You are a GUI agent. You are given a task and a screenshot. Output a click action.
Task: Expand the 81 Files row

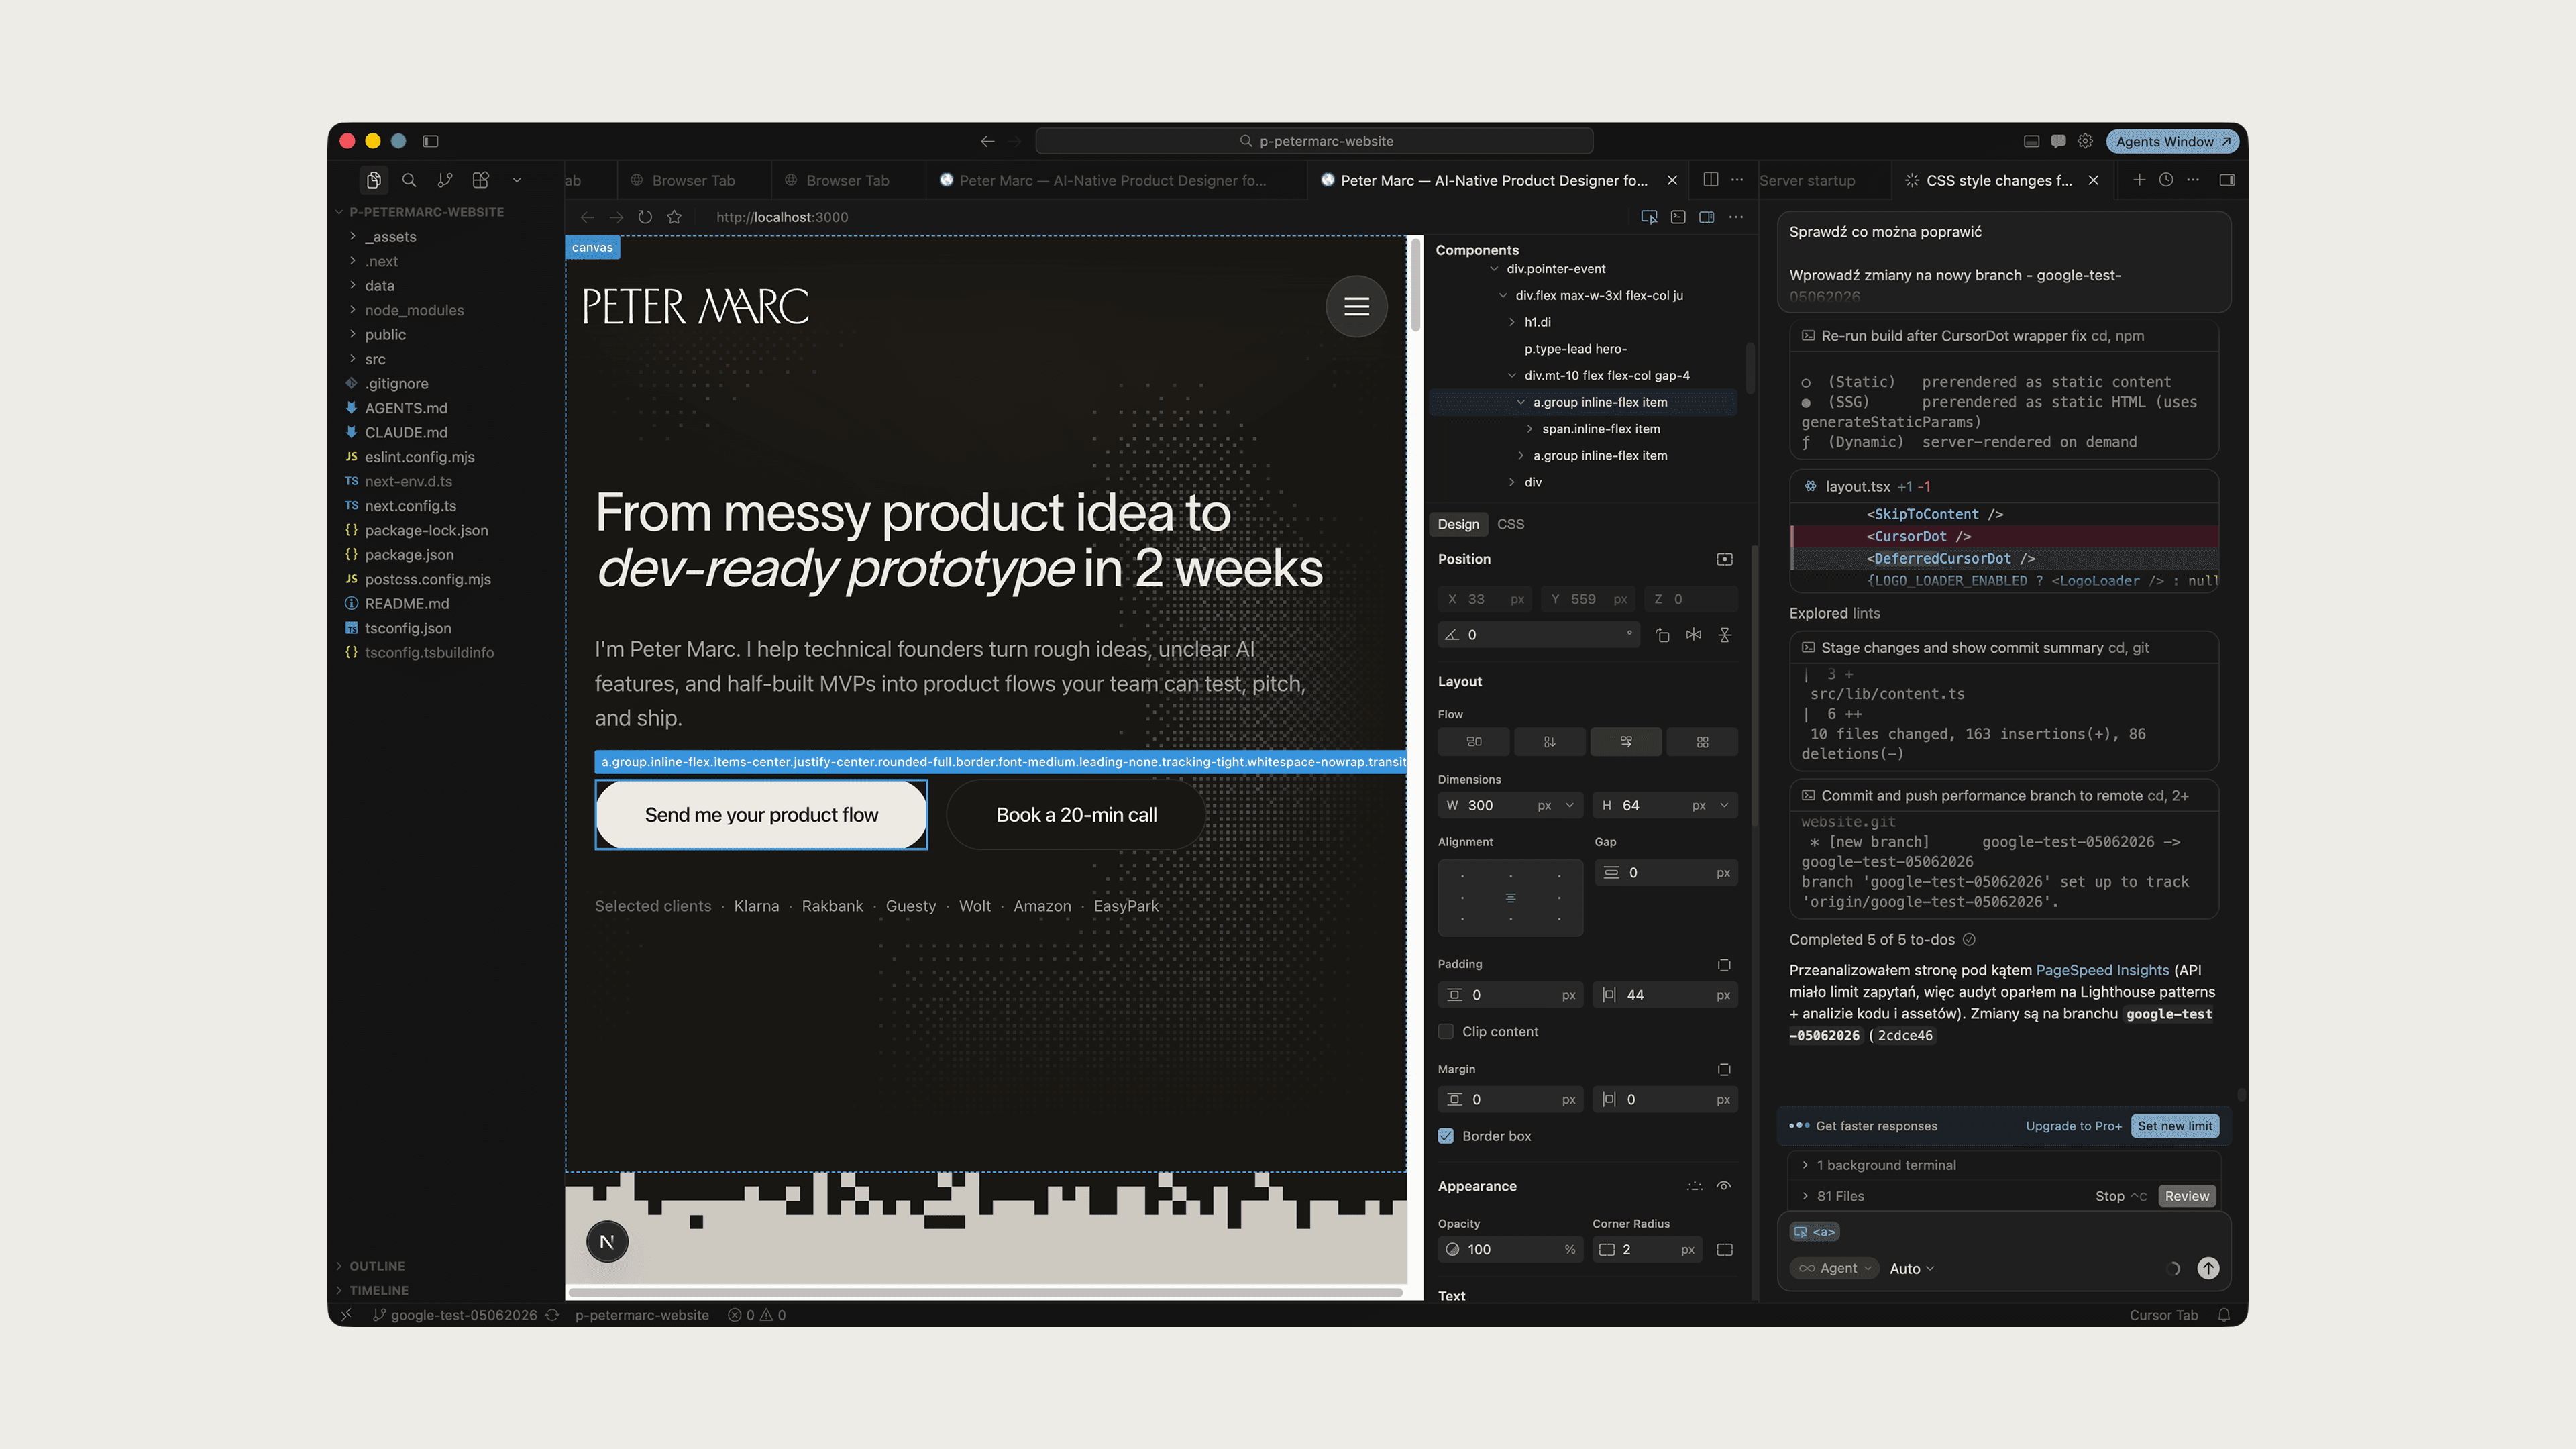click(1840, 1196)
